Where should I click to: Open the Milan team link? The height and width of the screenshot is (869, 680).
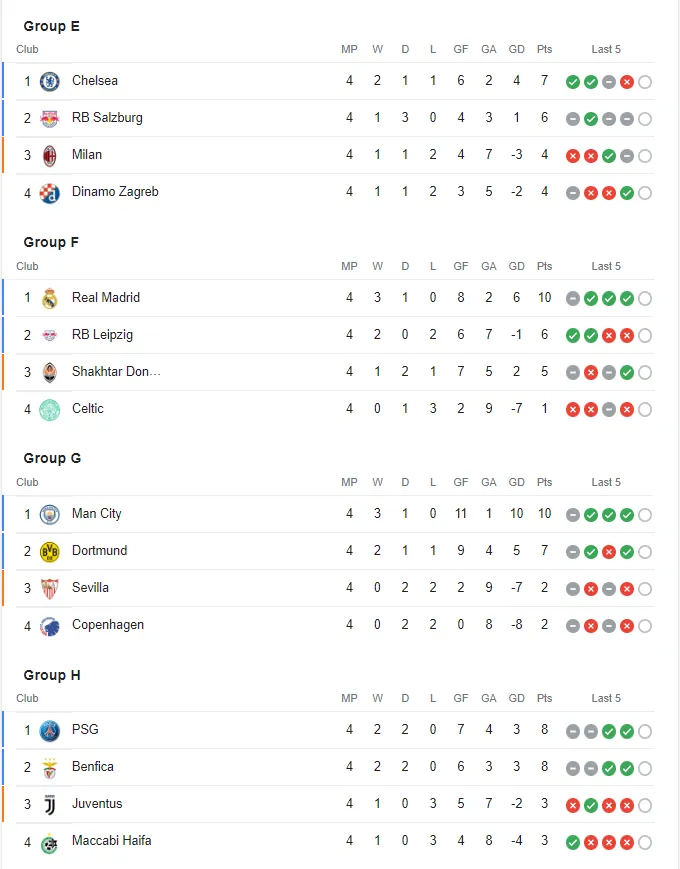(x=87, y=155)
